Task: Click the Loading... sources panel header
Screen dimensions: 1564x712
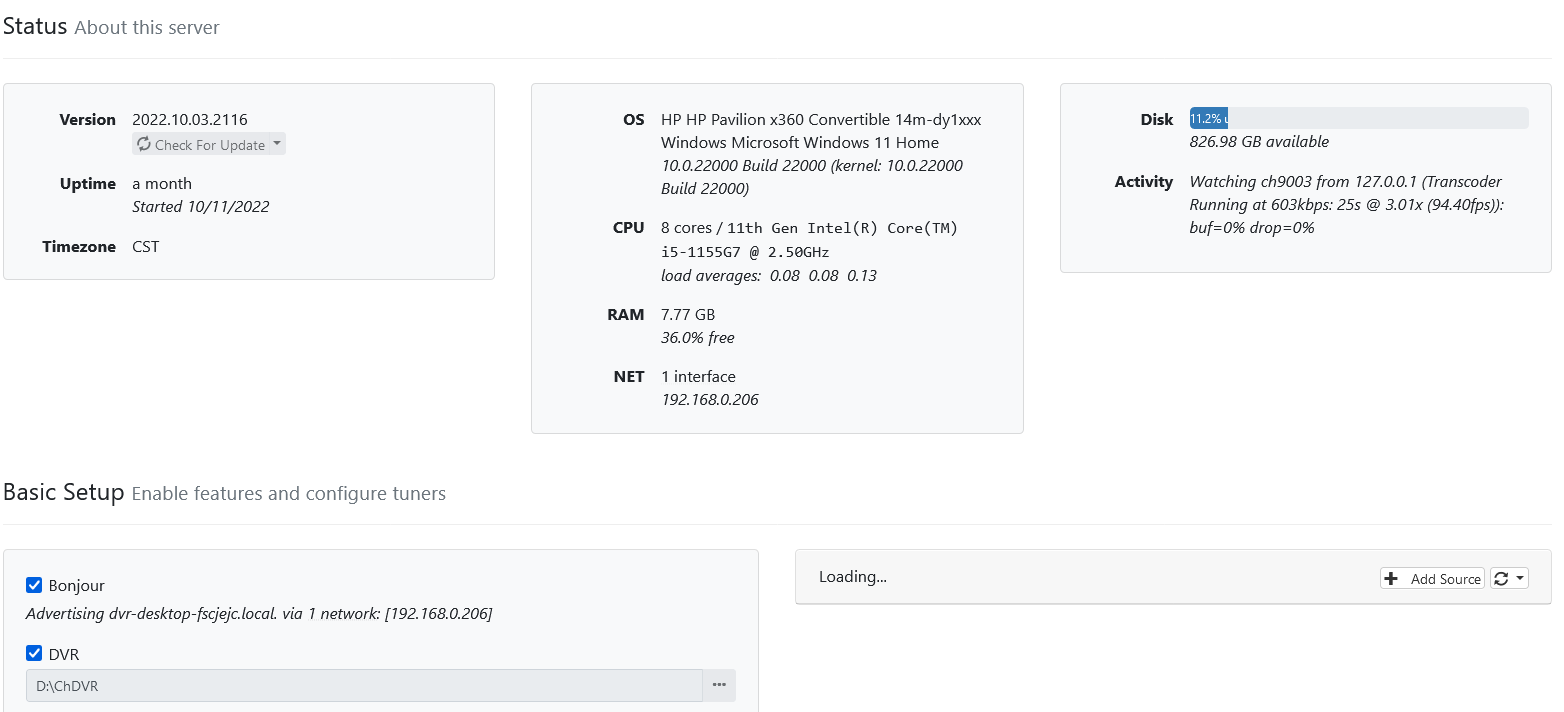Action: (853, 577)
